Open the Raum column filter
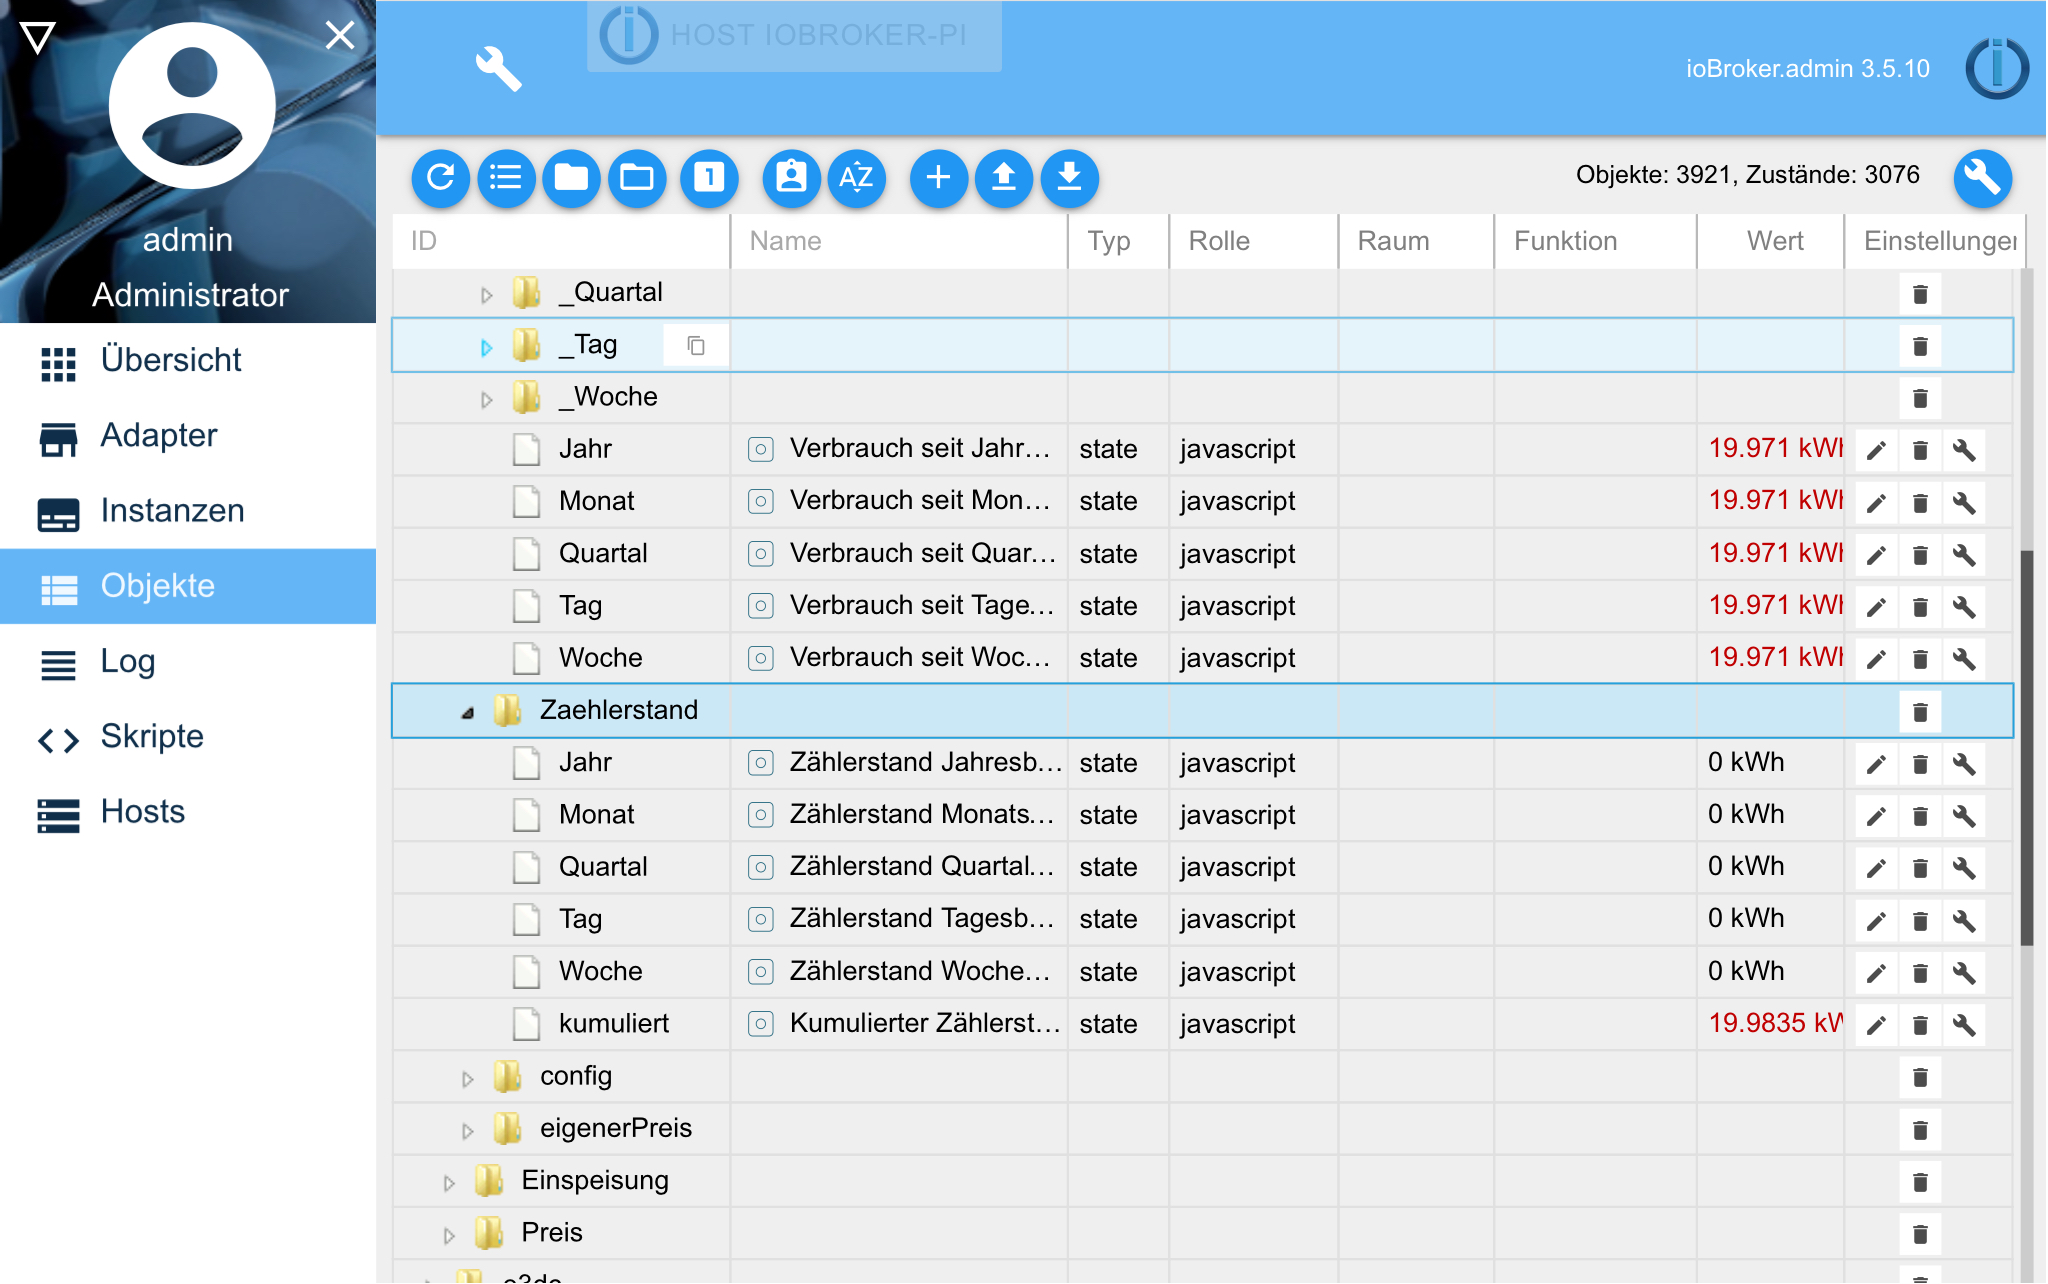The height and width of the screenshot is (1284, 2048). click(1416, 241)
